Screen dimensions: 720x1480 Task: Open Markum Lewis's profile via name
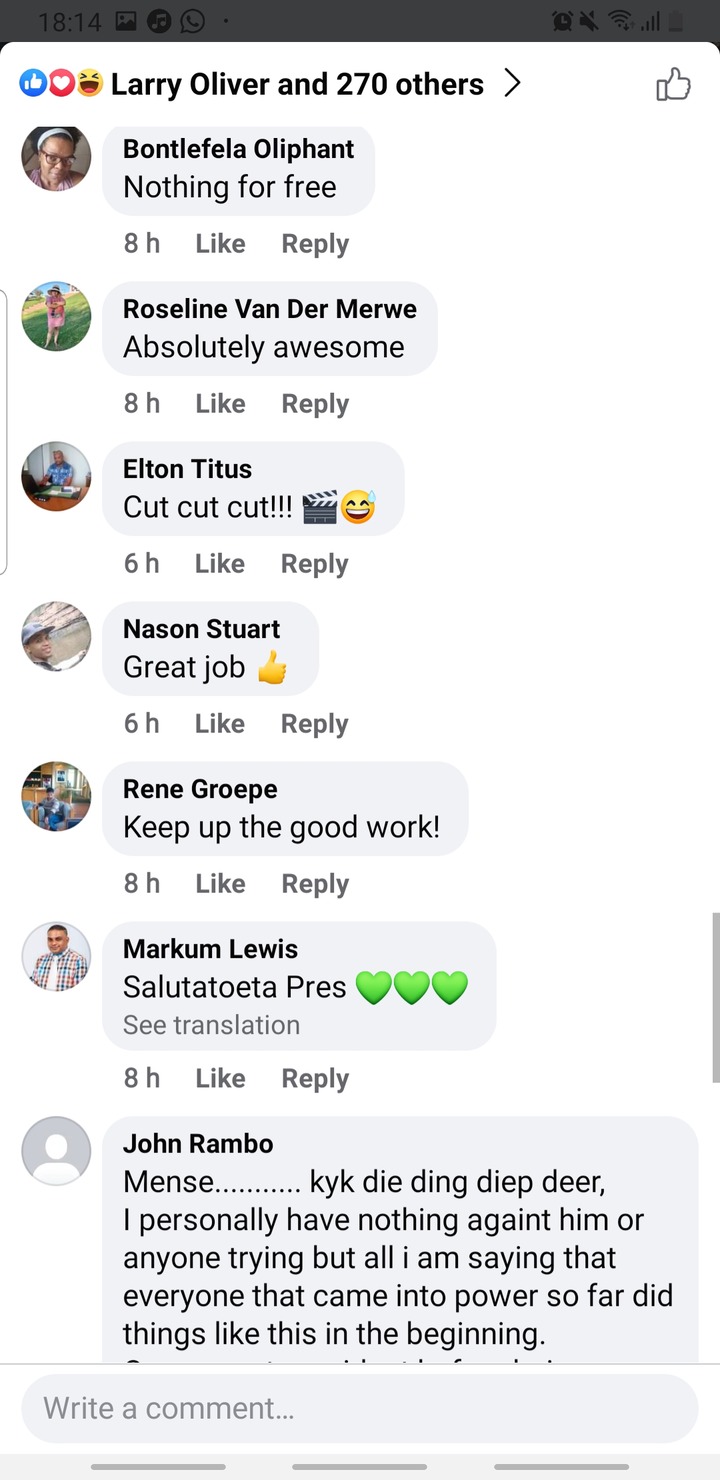click(x=210, y=948)
